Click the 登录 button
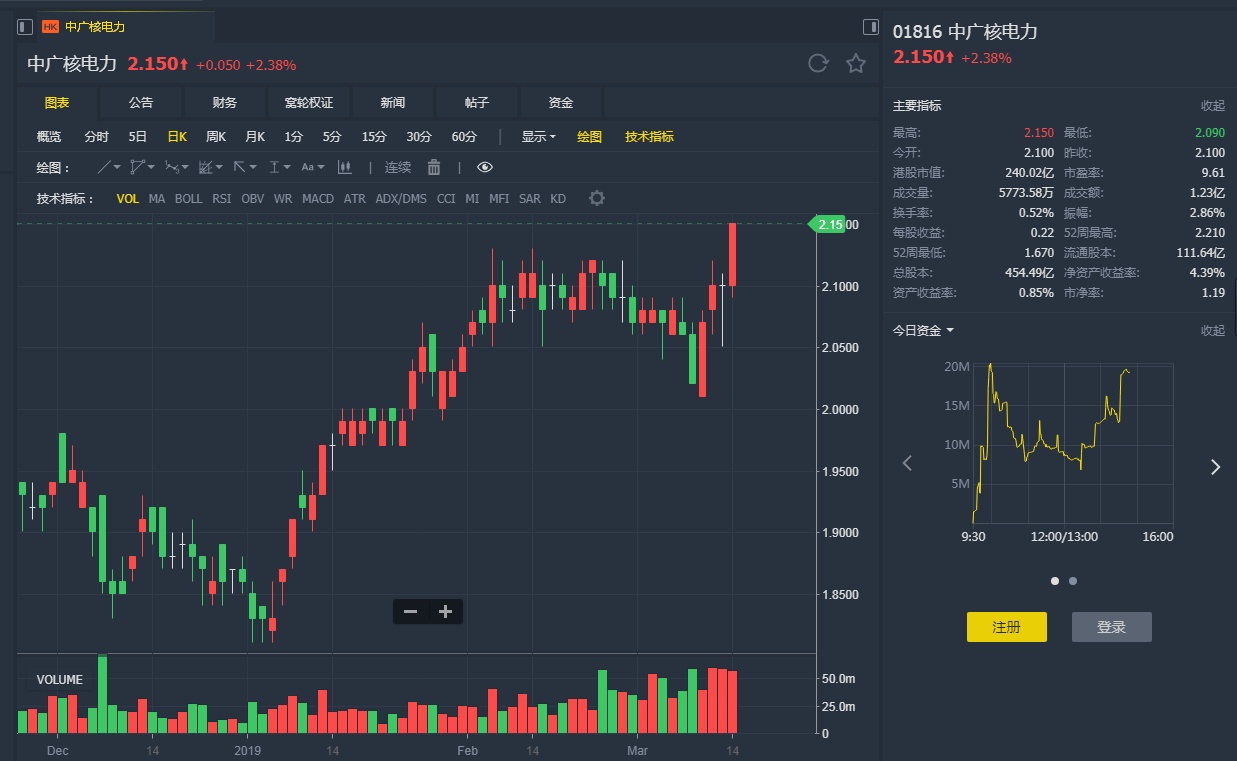Screen dimensions: 1237x761 pos(1111,627)
